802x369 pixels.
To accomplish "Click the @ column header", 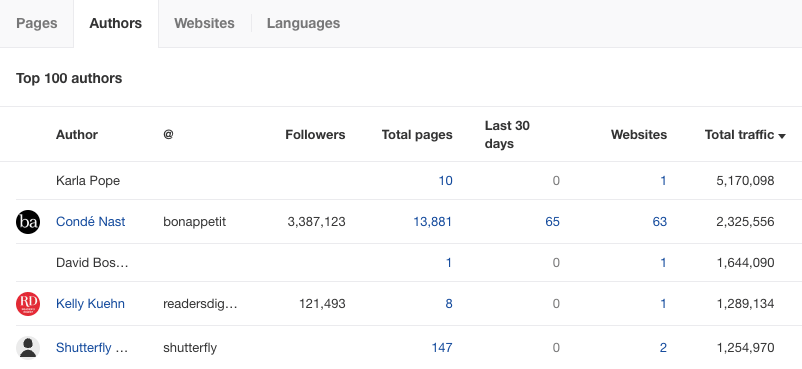I will [168, 135].
